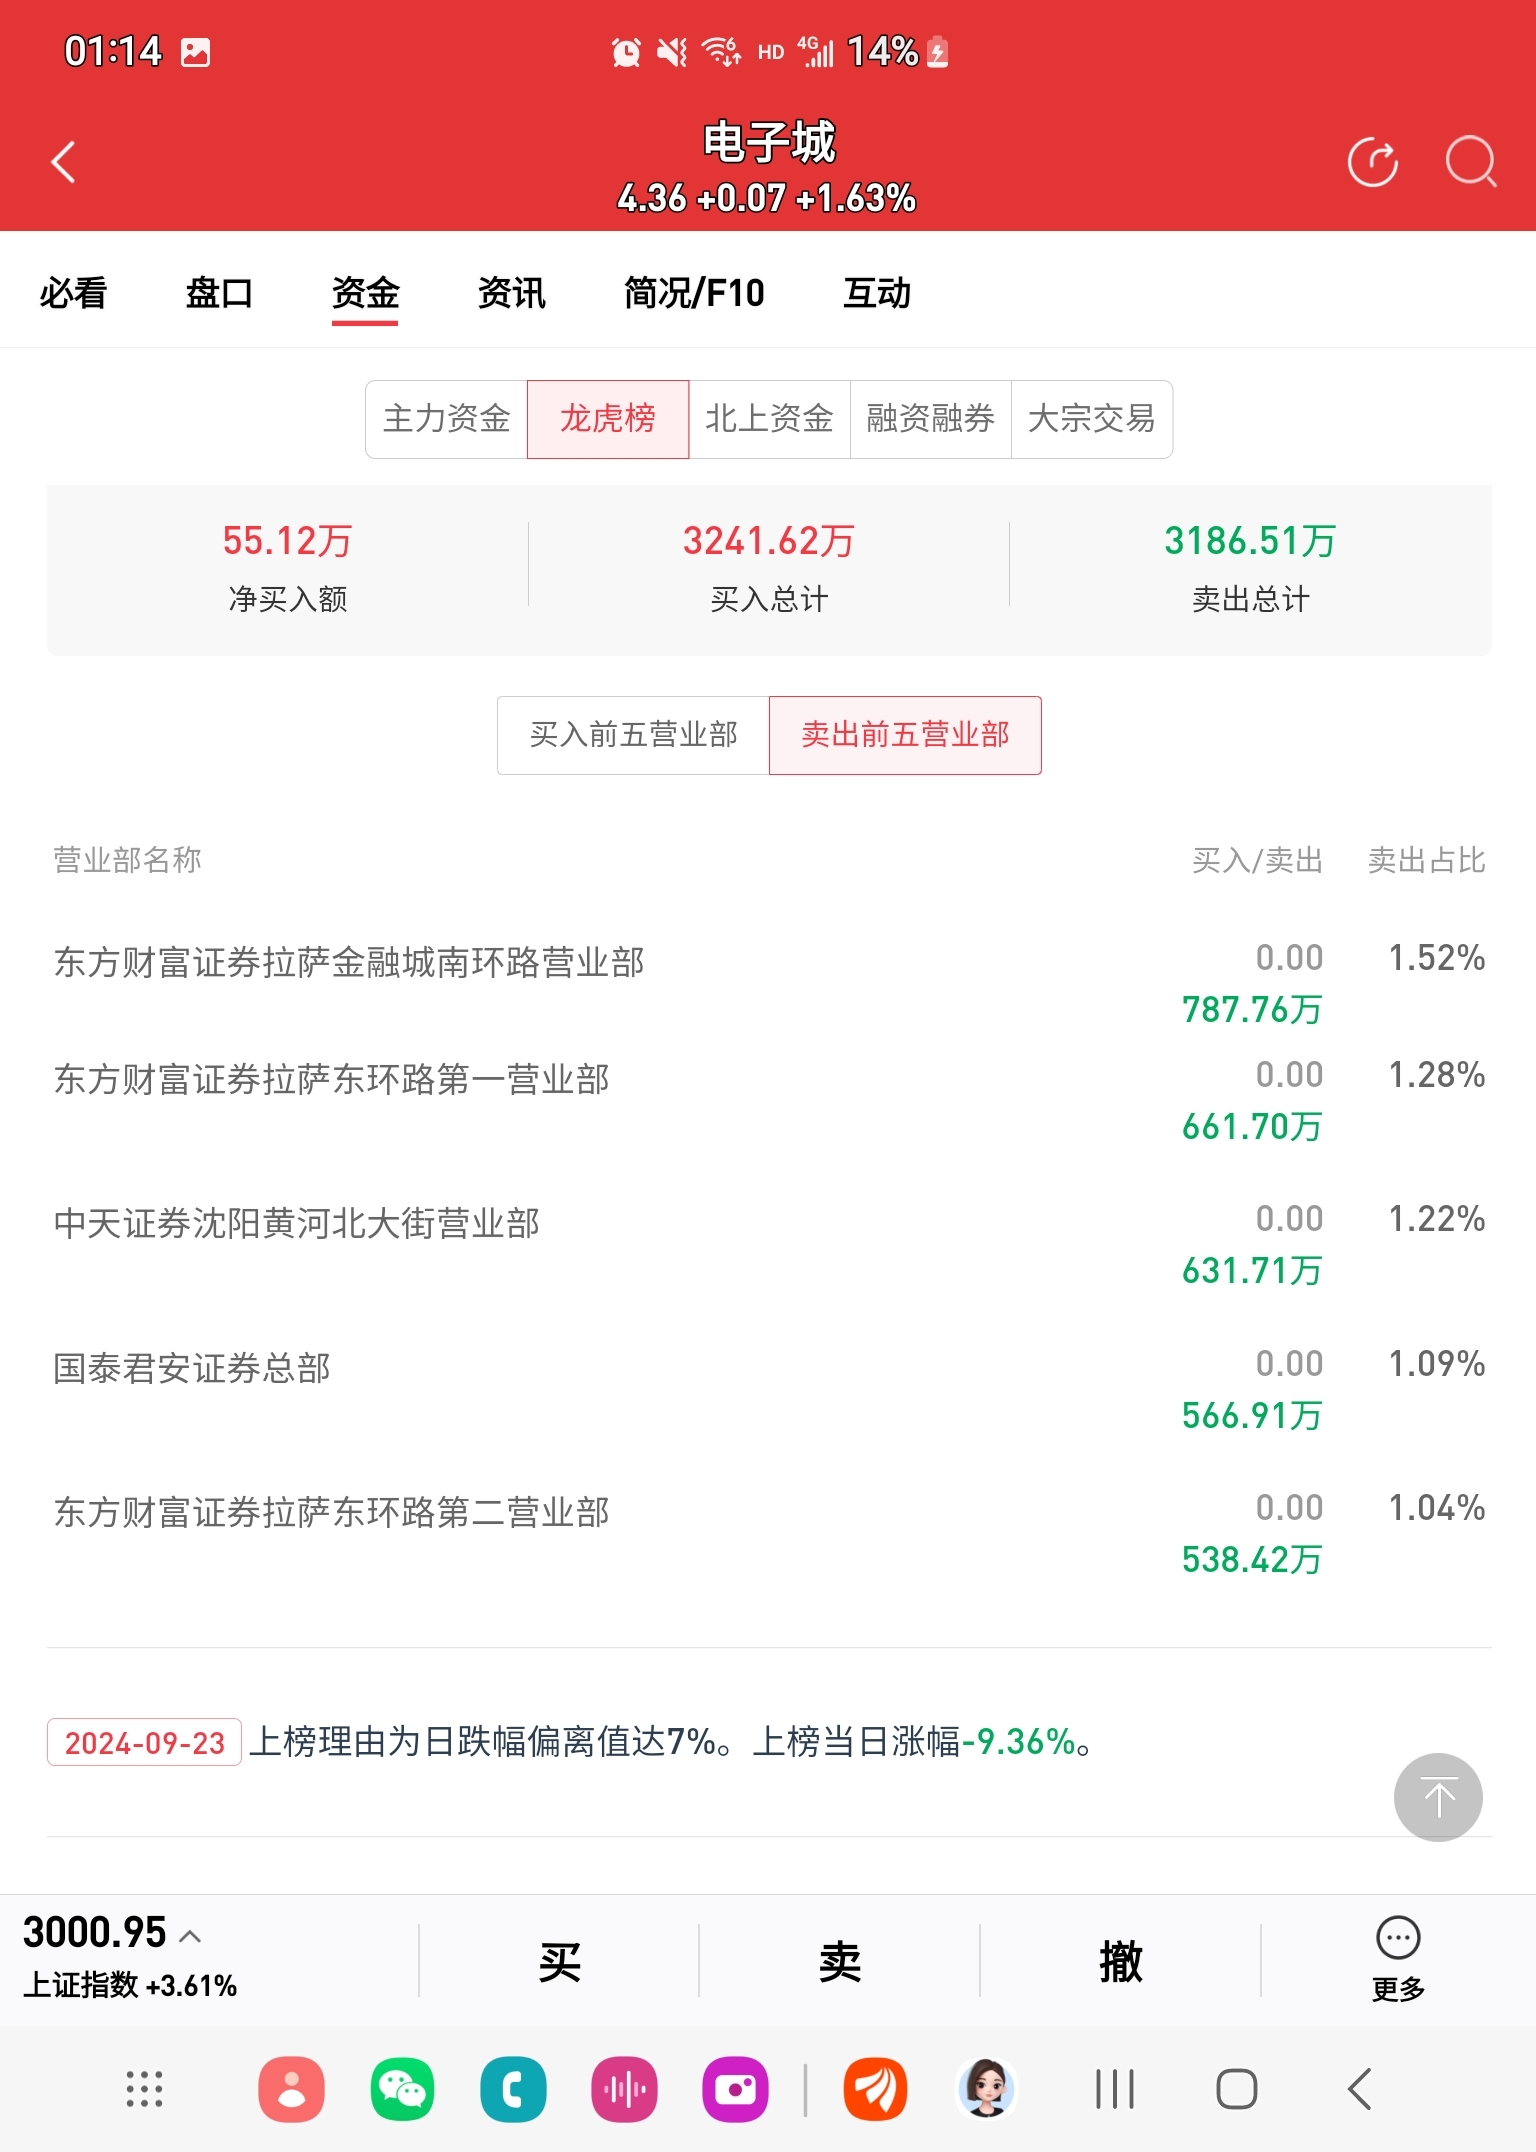
Task: Open search with magnifier icon
Action: pos(1471,162)
